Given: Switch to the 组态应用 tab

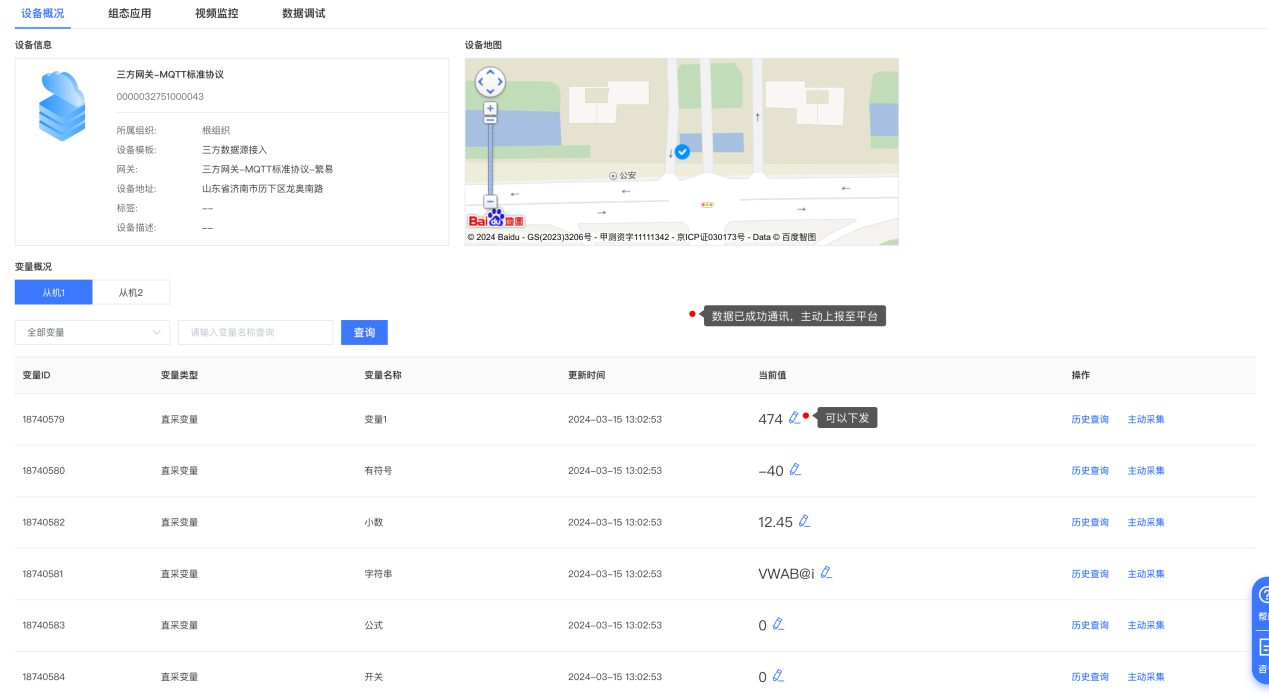Looking at the screenshot, I should pyautogui.click(x=129, y=13).
